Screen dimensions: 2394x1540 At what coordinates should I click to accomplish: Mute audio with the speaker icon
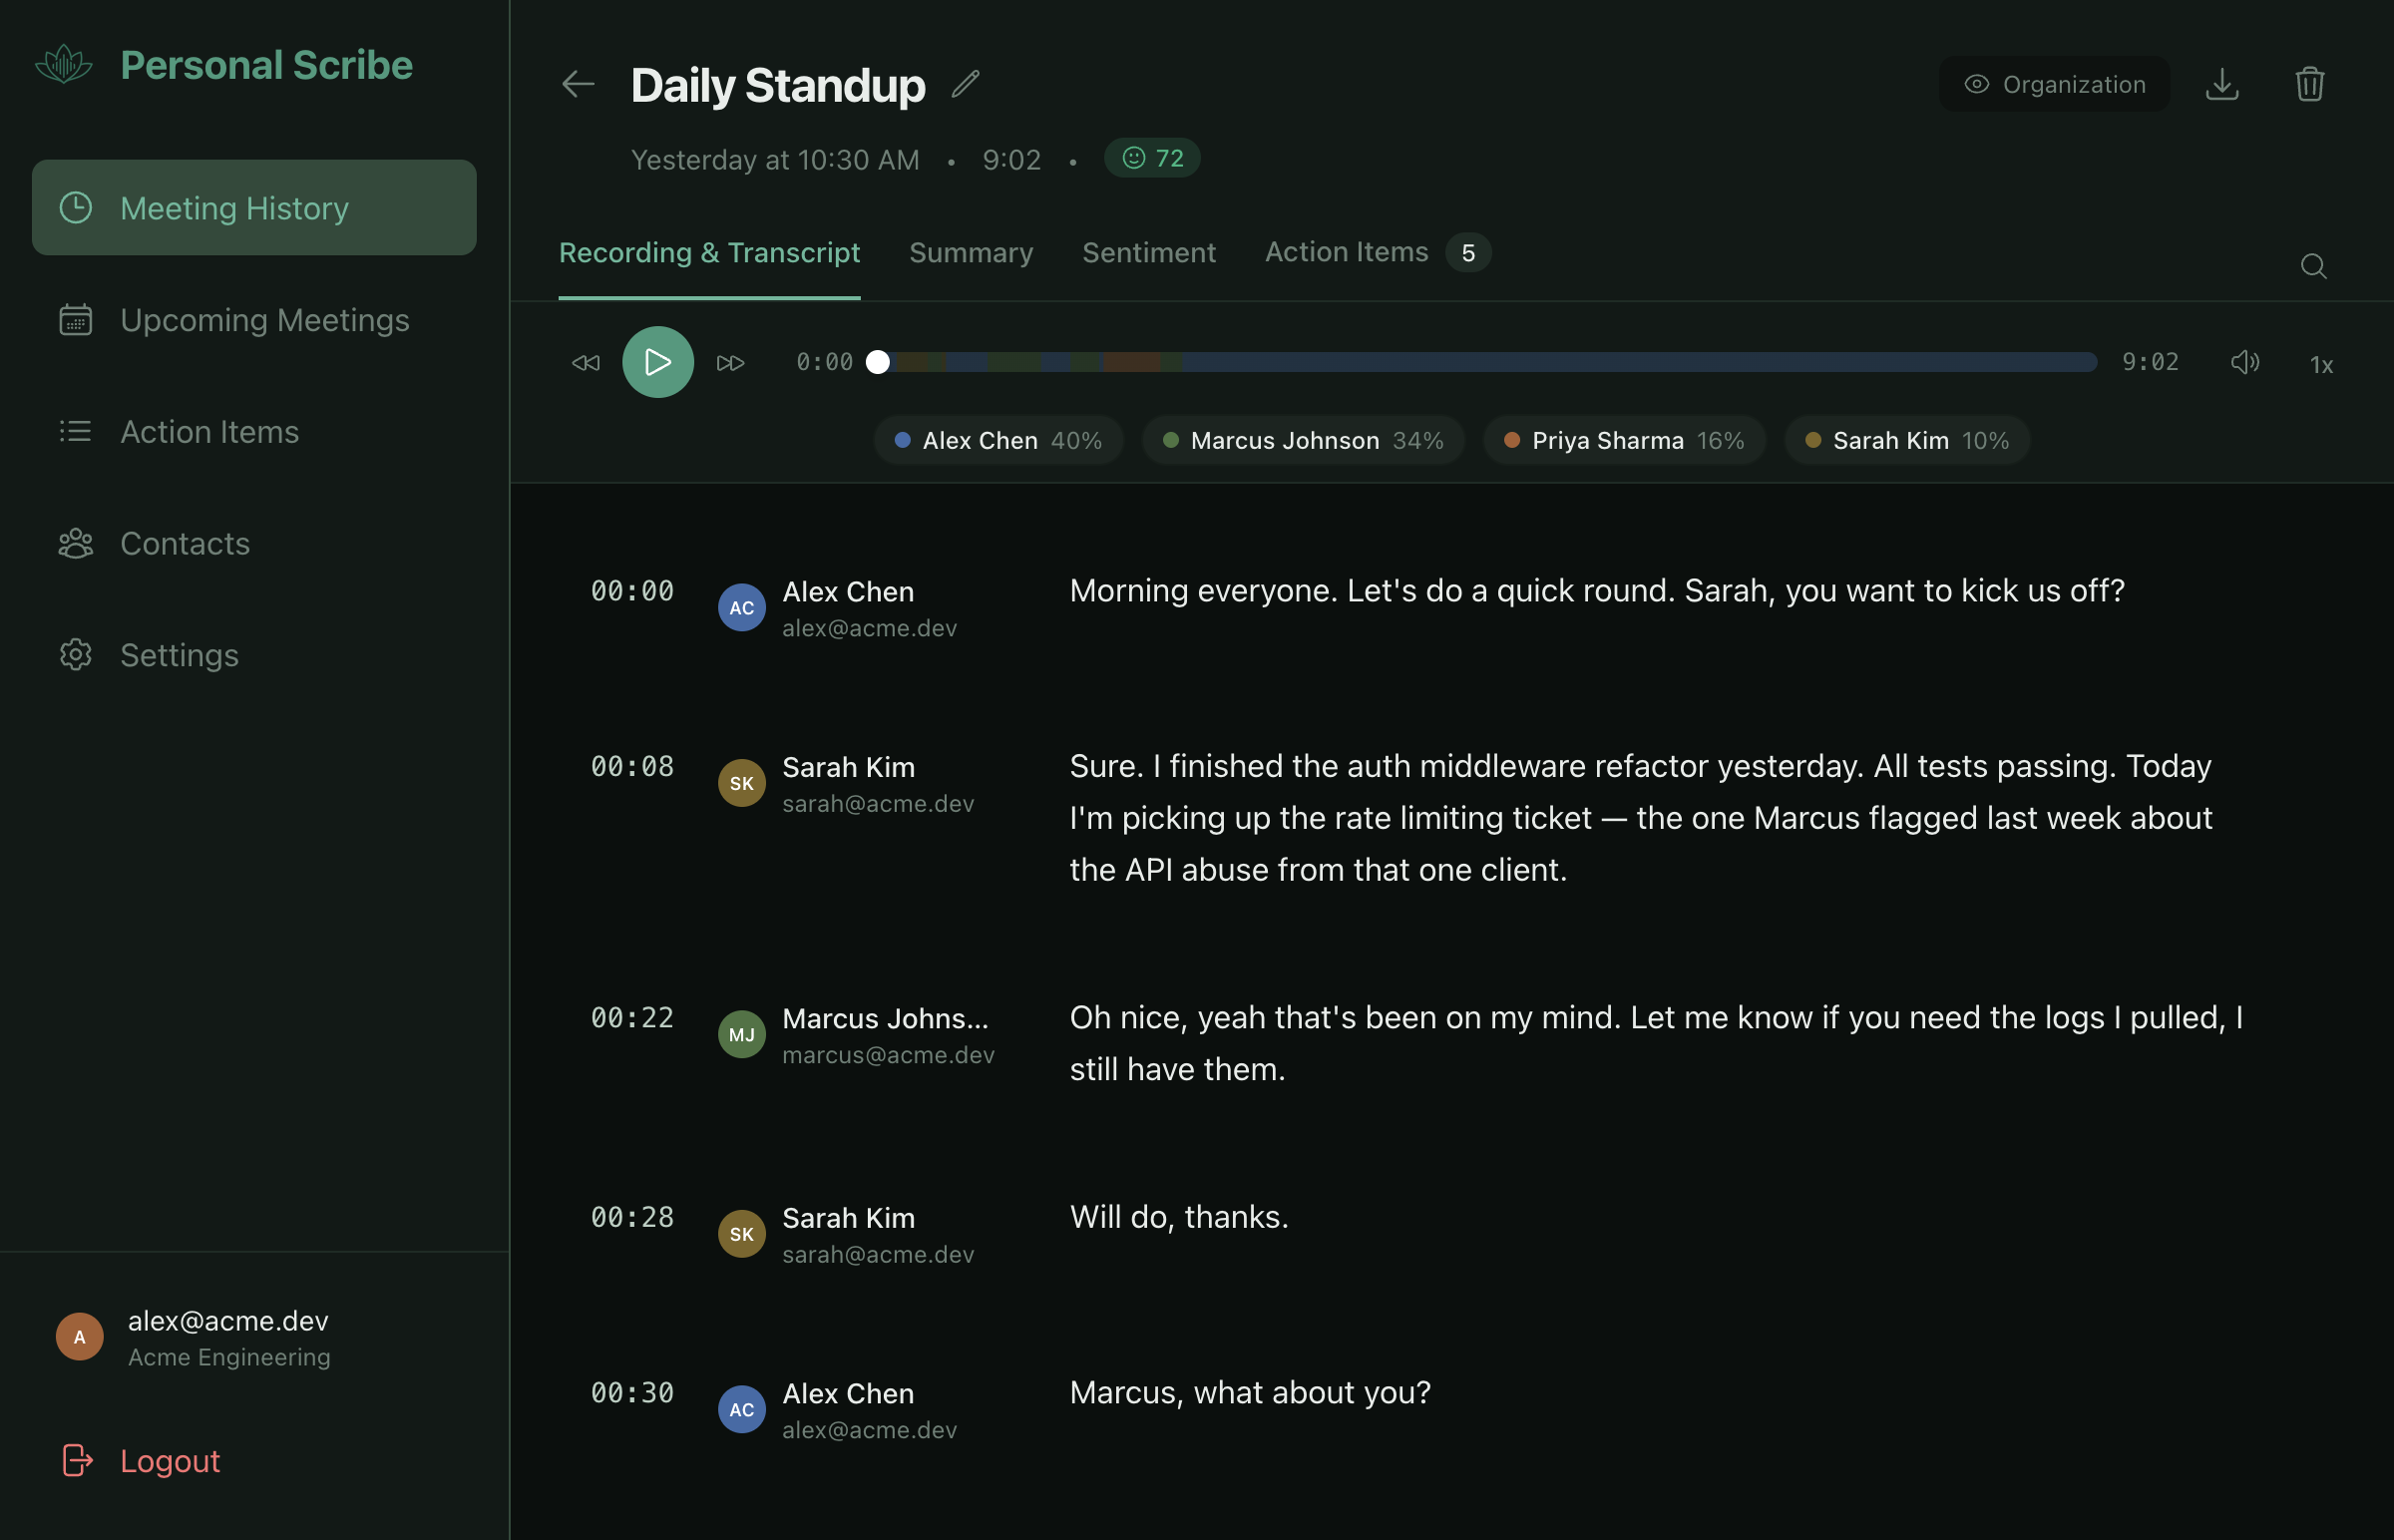tap(2245, 362)
